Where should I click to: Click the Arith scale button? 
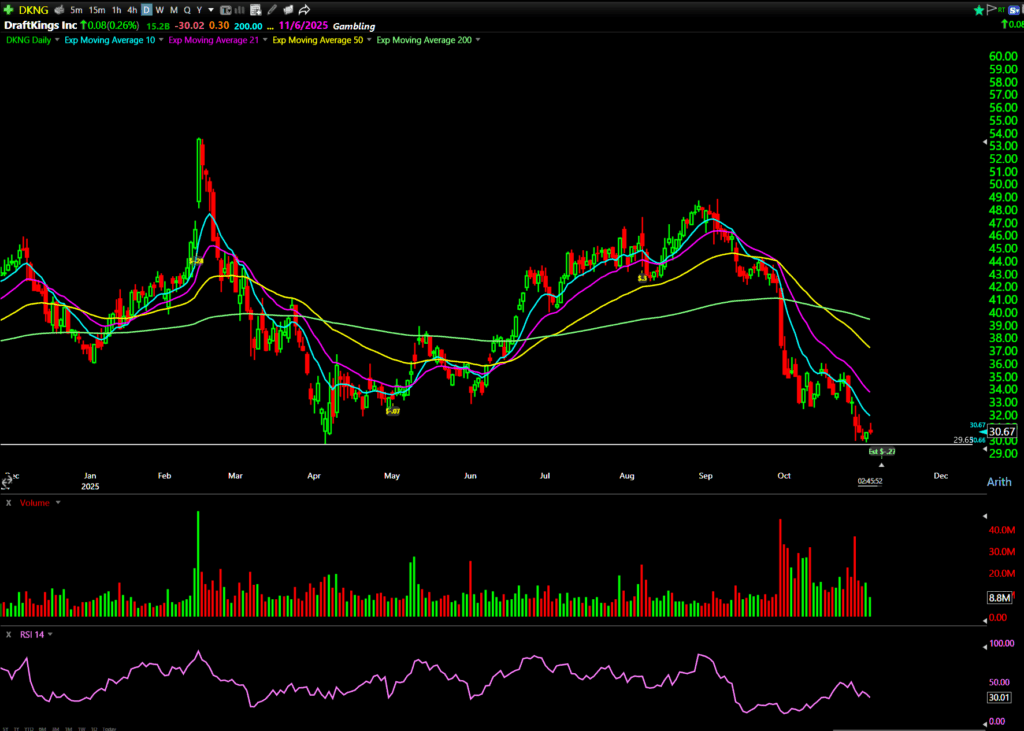999,481
